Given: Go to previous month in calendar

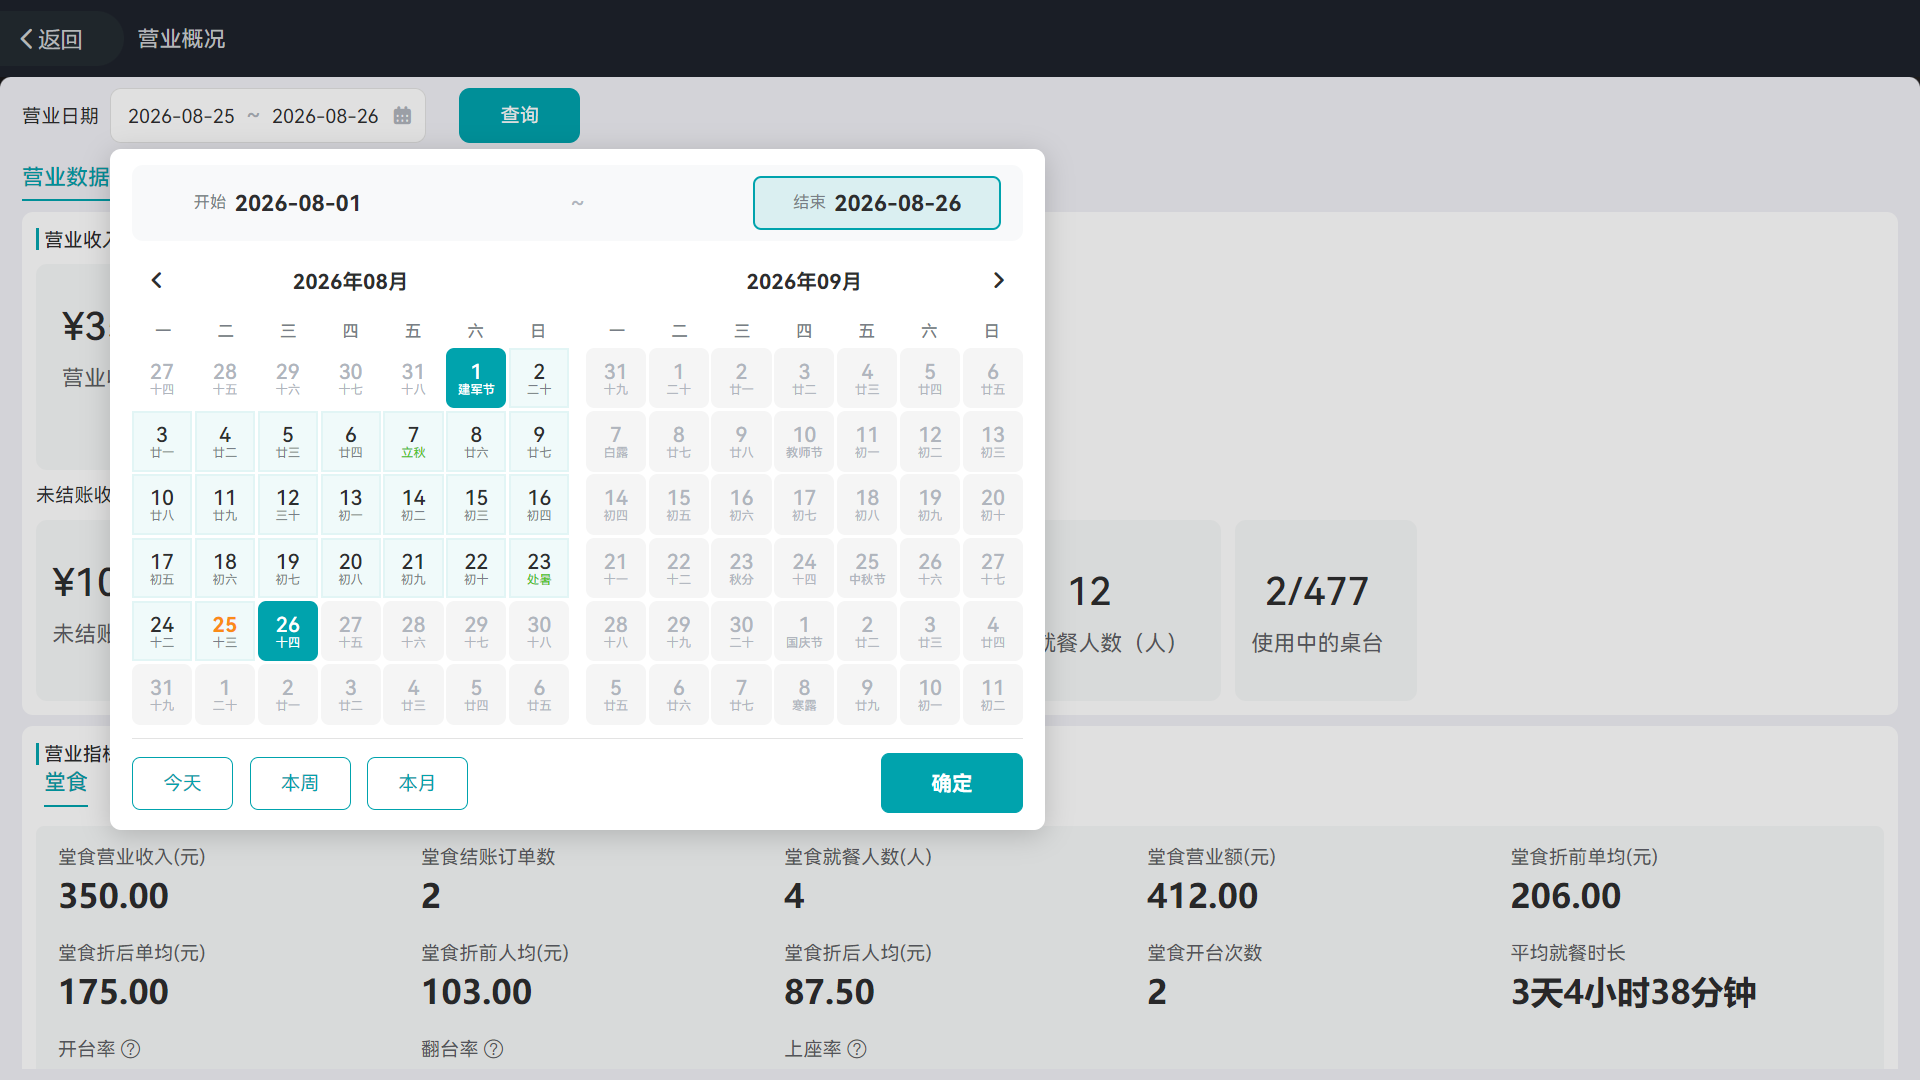Looking at the screenshot, I should click(156, 281).
